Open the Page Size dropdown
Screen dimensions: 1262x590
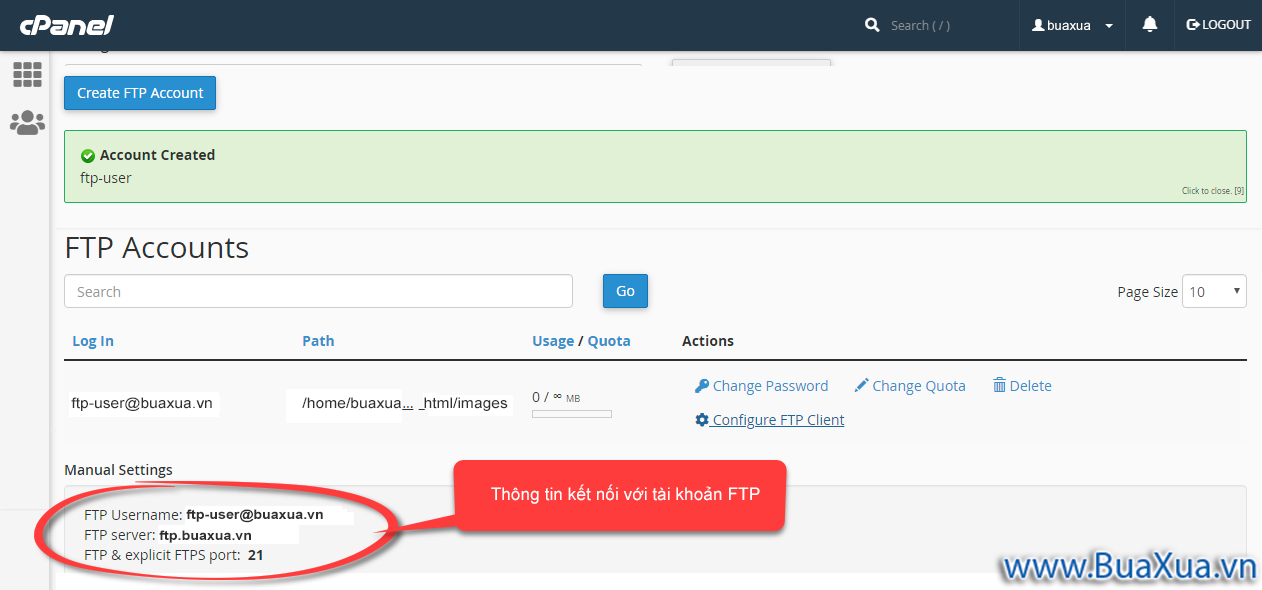tap(1214, 291)
